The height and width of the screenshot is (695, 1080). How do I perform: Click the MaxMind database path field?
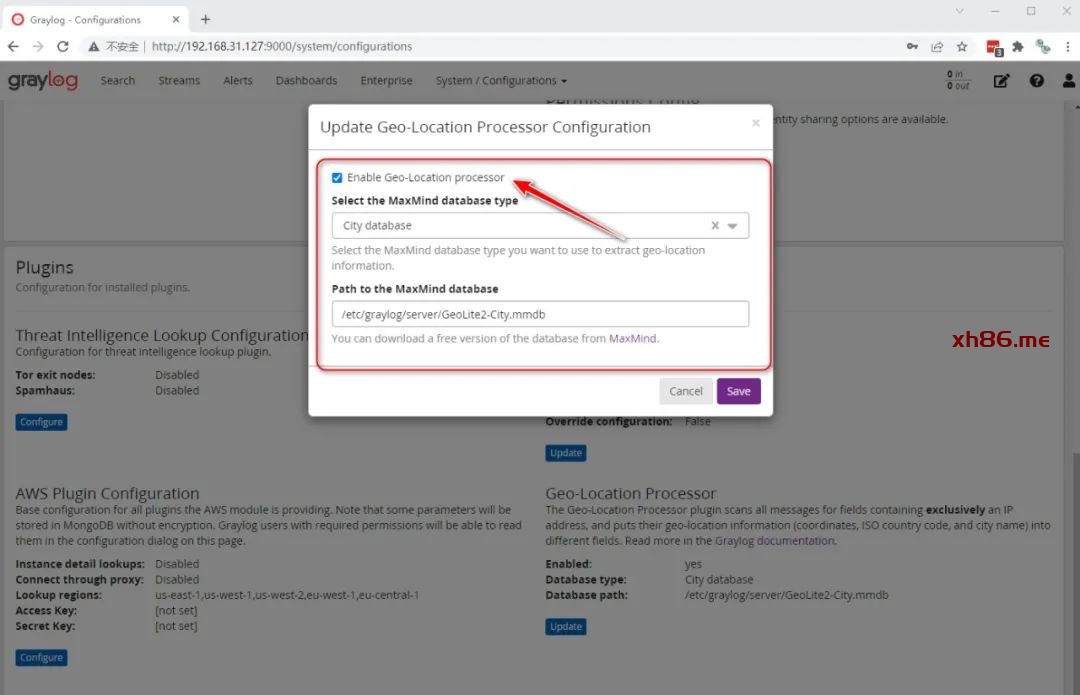(x=540, y=314)
